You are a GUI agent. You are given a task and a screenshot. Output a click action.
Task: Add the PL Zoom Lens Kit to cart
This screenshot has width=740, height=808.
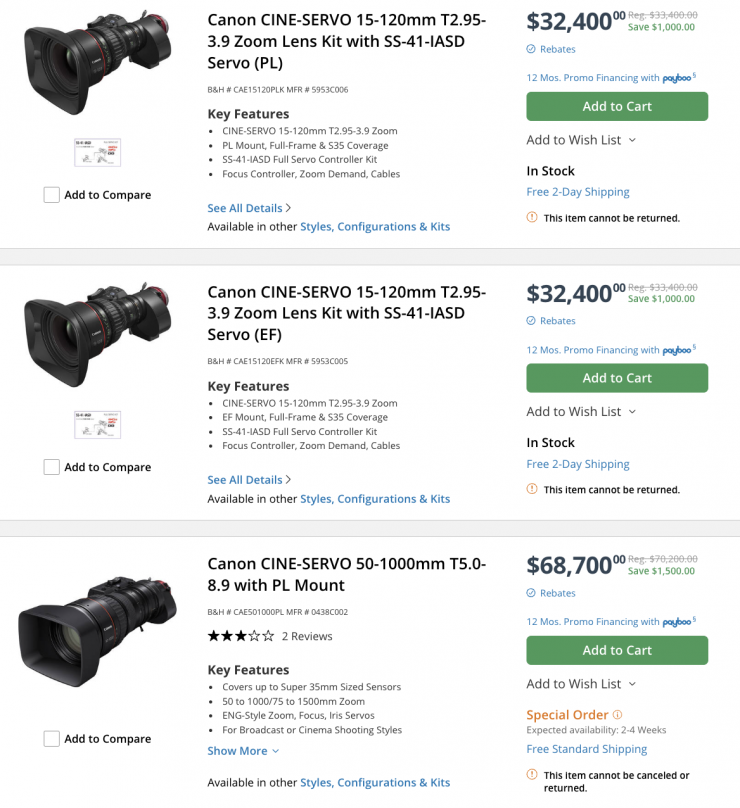(x=617, y=106)
